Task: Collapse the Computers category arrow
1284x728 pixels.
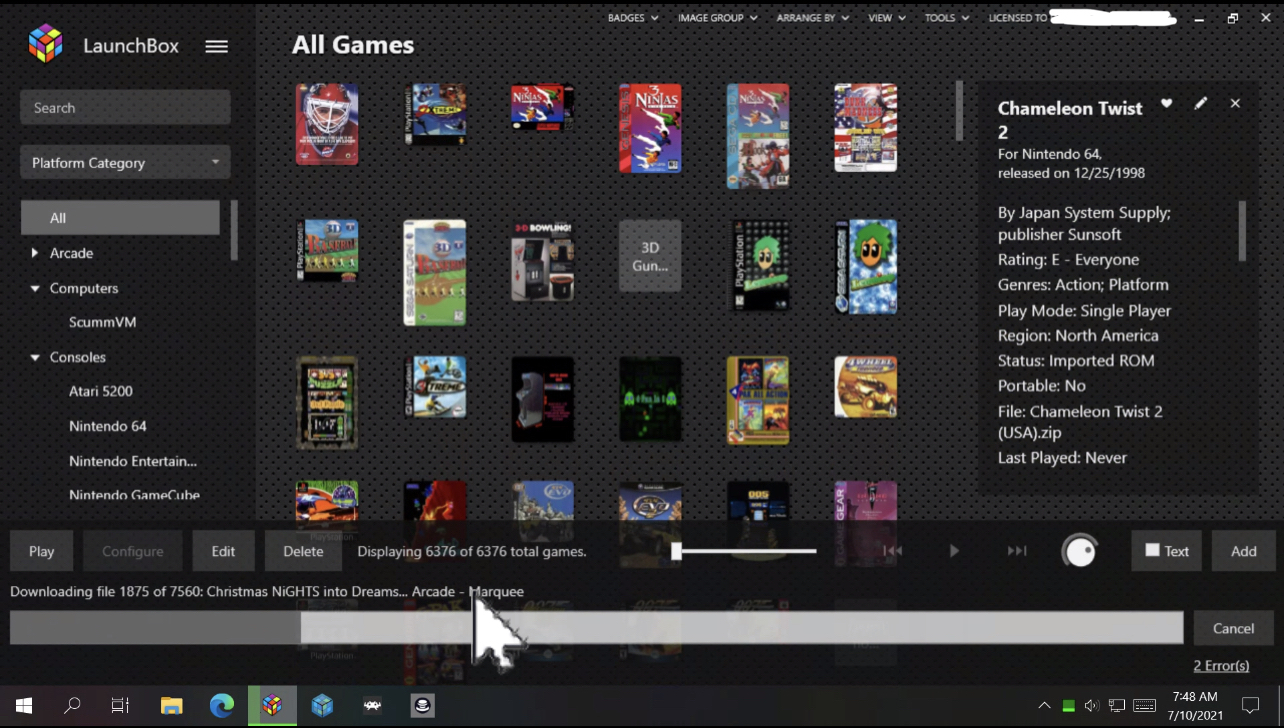Action: pos(35,288)
